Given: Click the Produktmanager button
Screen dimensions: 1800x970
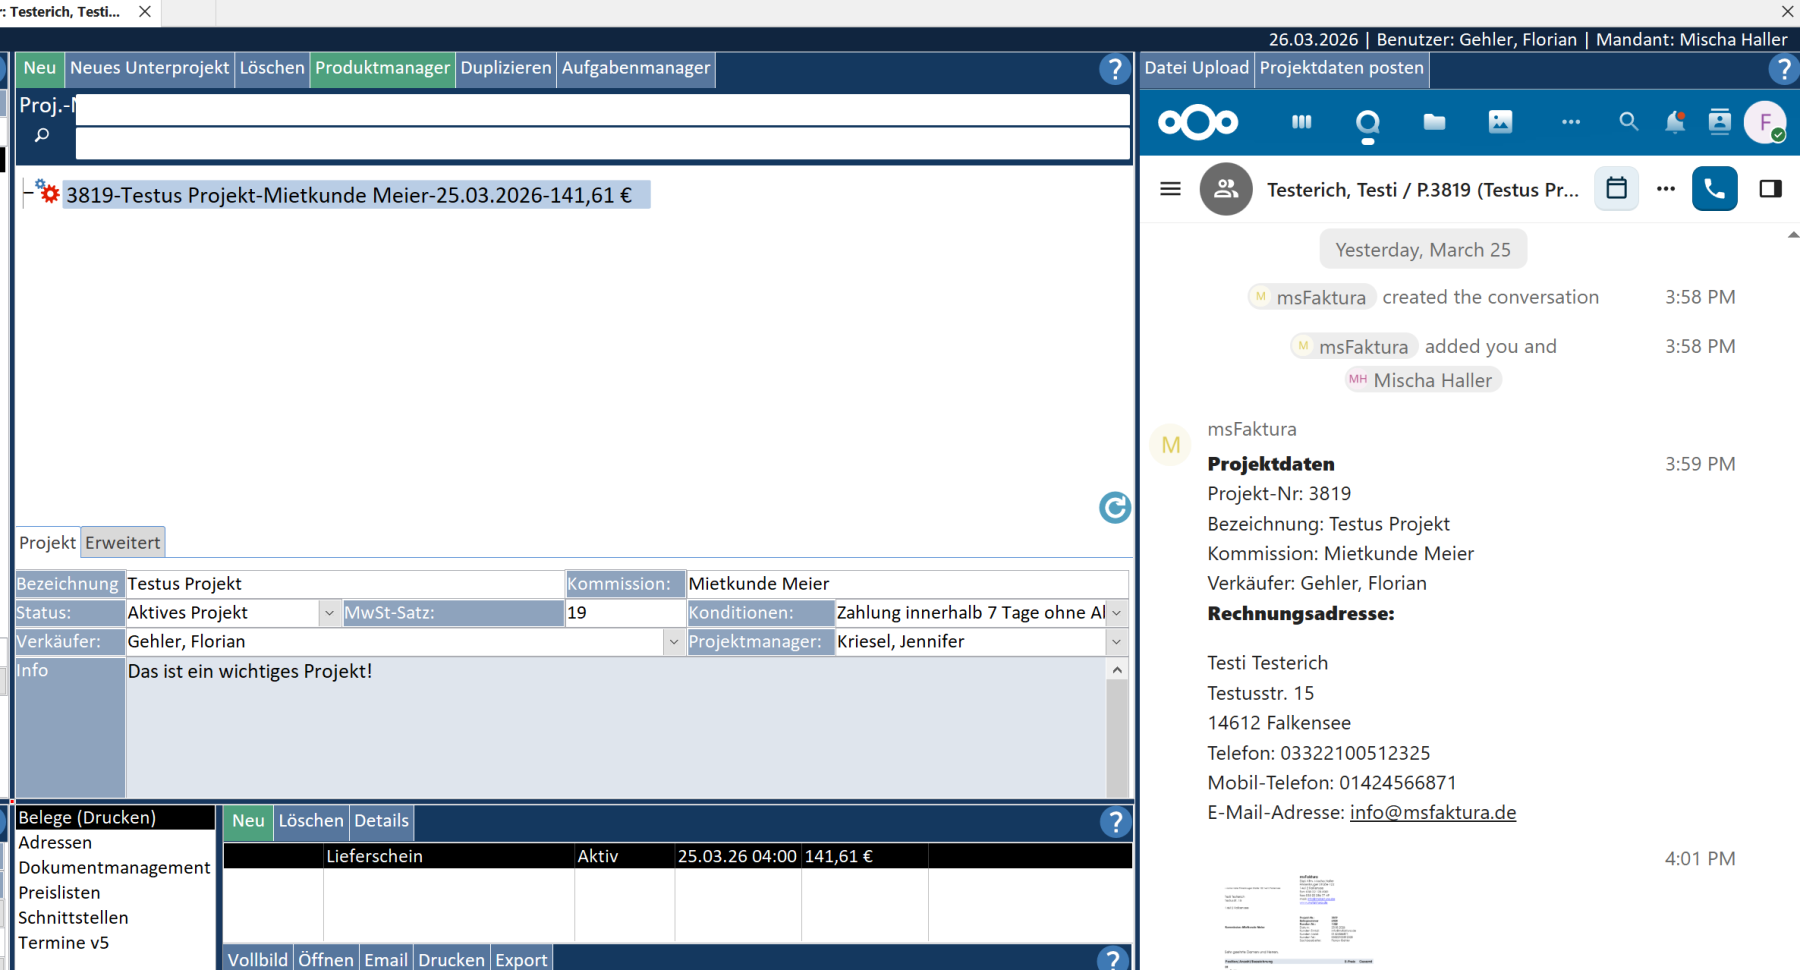Looking at the screenshot, I should click(382, 68).
